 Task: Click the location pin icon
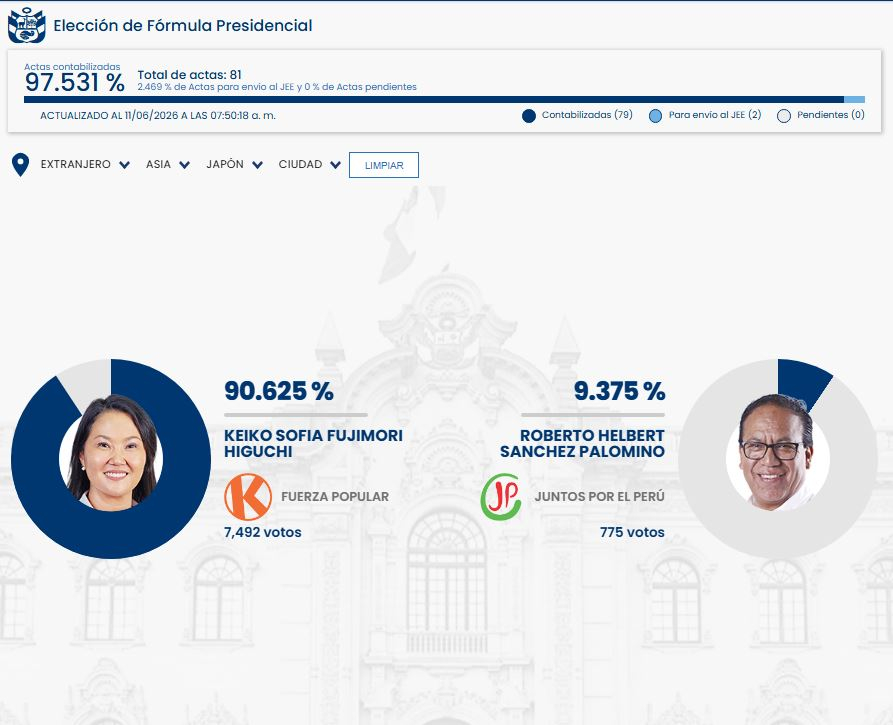click(x=21, y=165)
